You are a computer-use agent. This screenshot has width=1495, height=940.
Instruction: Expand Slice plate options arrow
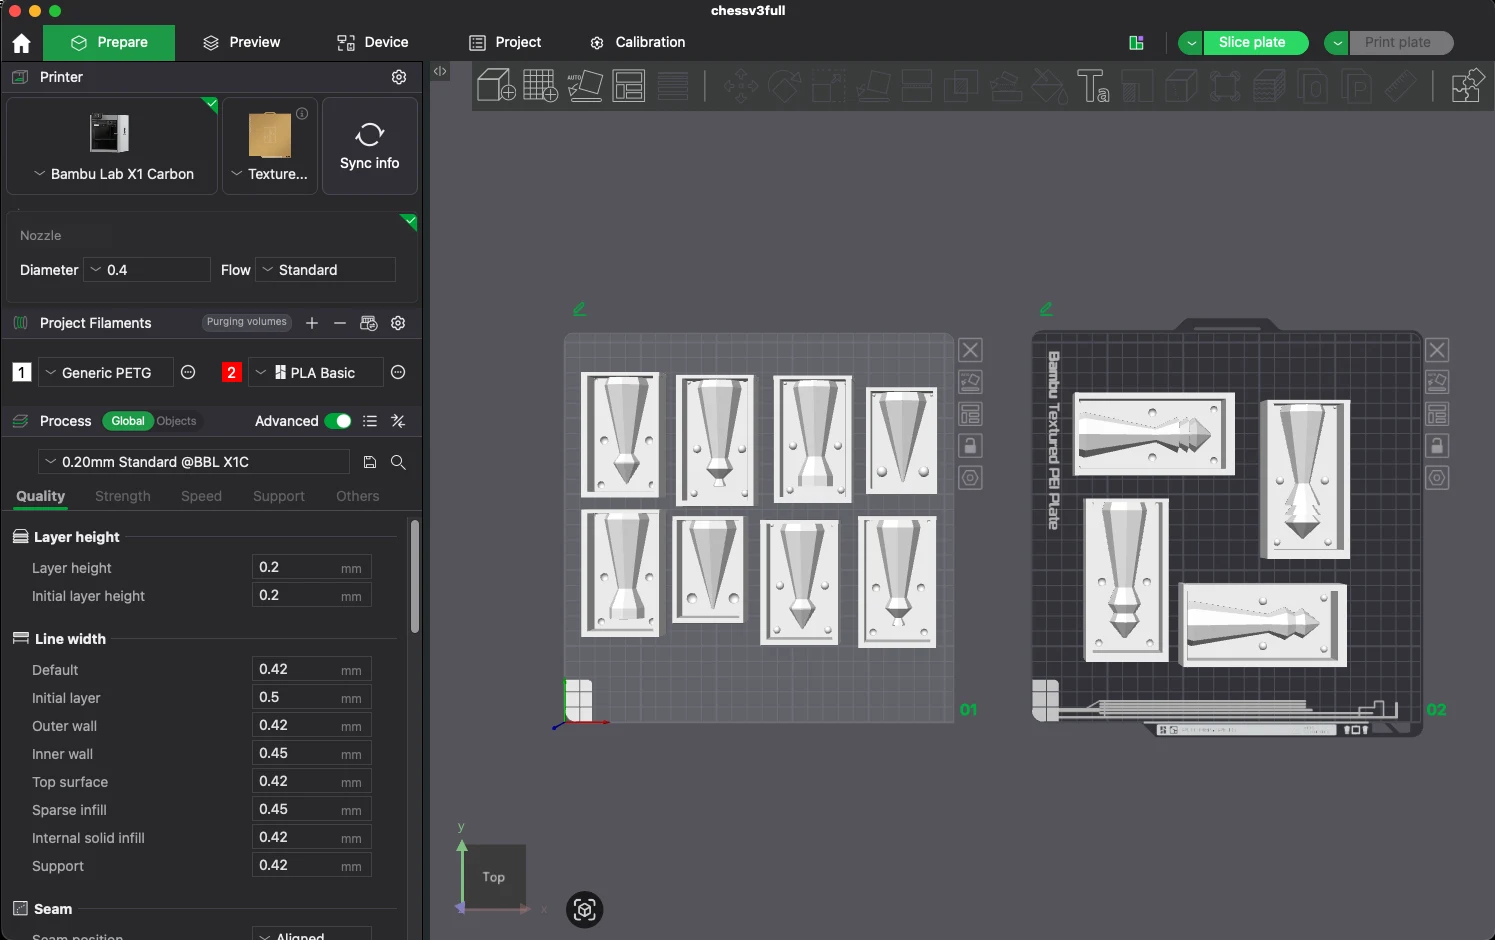click(1191, 43)
